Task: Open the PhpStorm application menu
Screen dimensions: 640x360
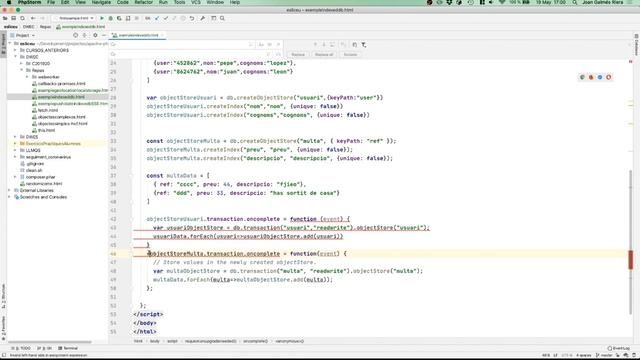Action: coord(29,2)
